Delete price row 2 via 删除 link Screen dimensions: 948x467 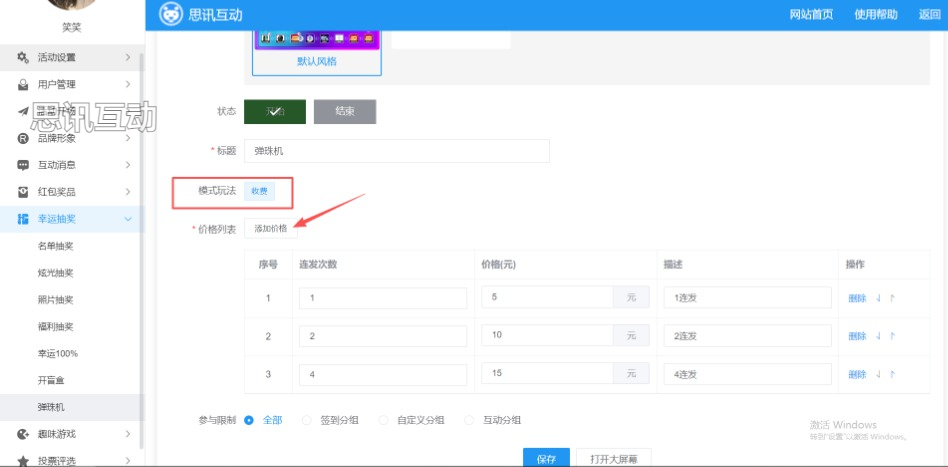point(857,337)
